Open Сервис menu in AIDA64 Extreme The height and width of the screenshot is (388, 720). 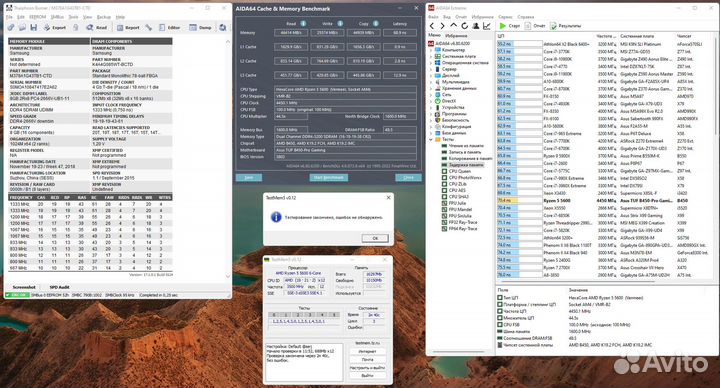tap(505, 17)
